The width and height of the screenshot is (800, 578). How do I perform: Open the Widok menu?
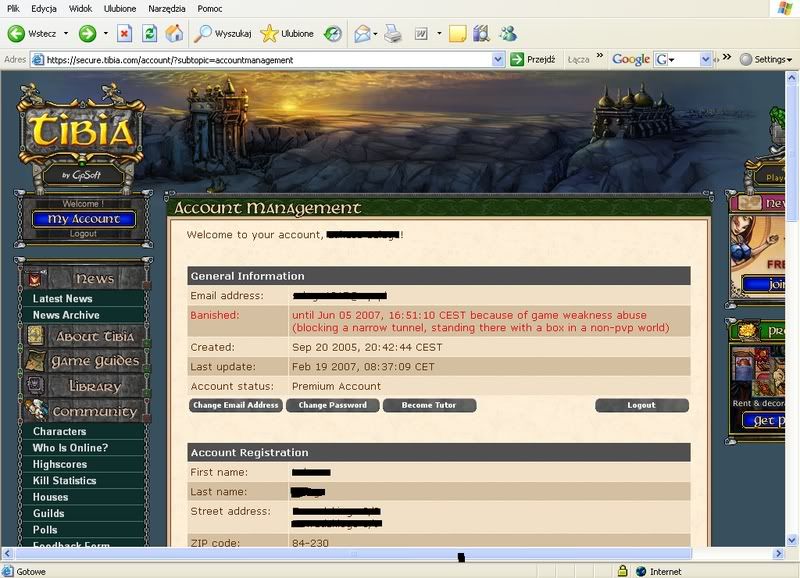click(x=80, y=9)
